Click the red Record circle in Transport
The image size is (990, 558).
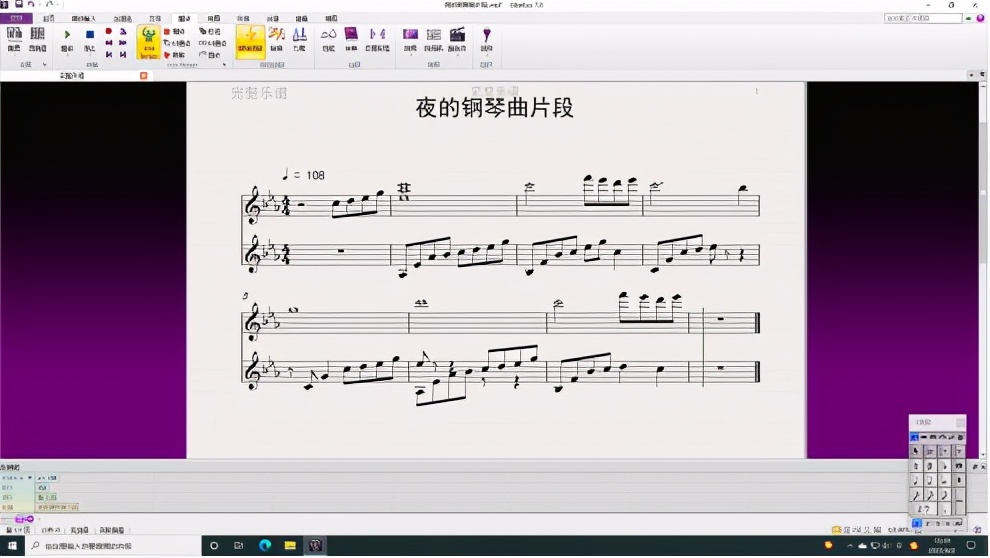pyautogui.click(x=109, y=31)
